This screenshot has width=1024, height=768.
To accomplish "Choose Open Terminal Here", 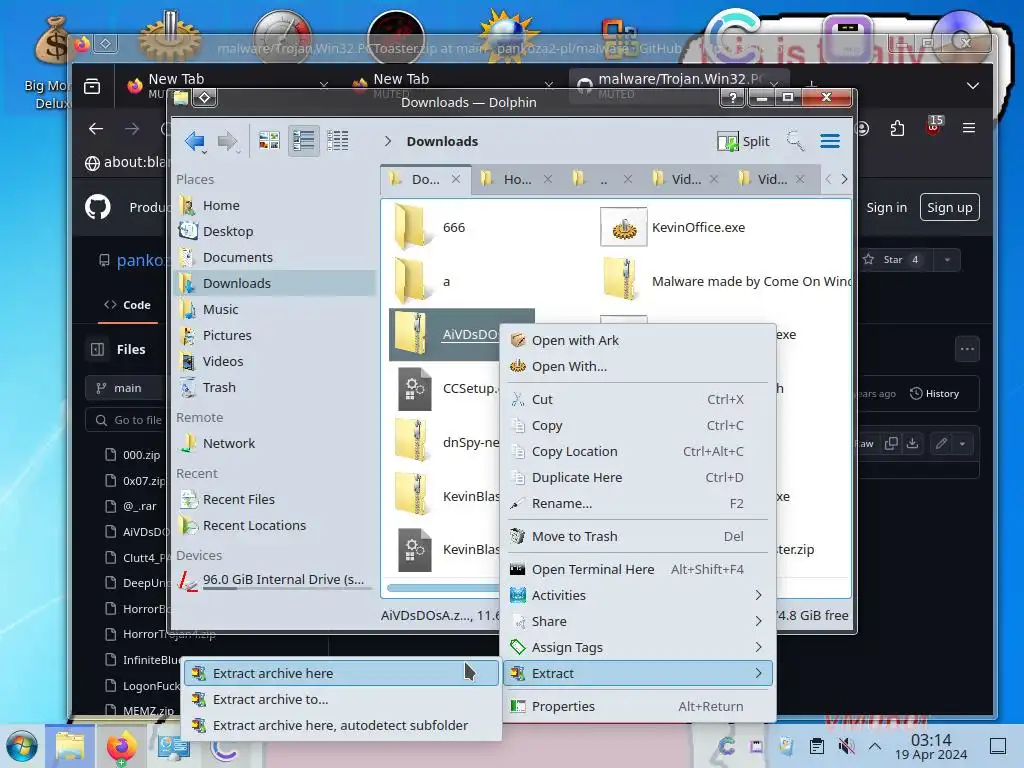I will point(638,569).
